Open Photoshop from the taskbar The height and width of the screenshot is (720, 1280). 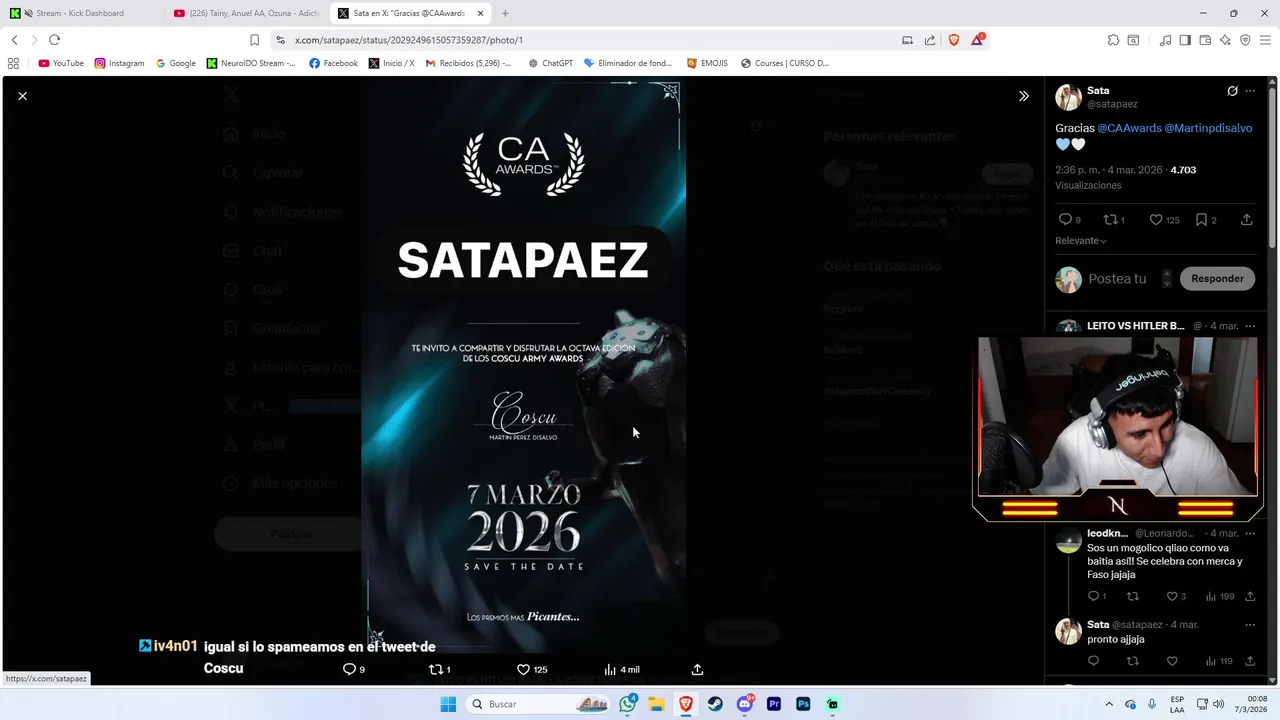click(803, 704)
